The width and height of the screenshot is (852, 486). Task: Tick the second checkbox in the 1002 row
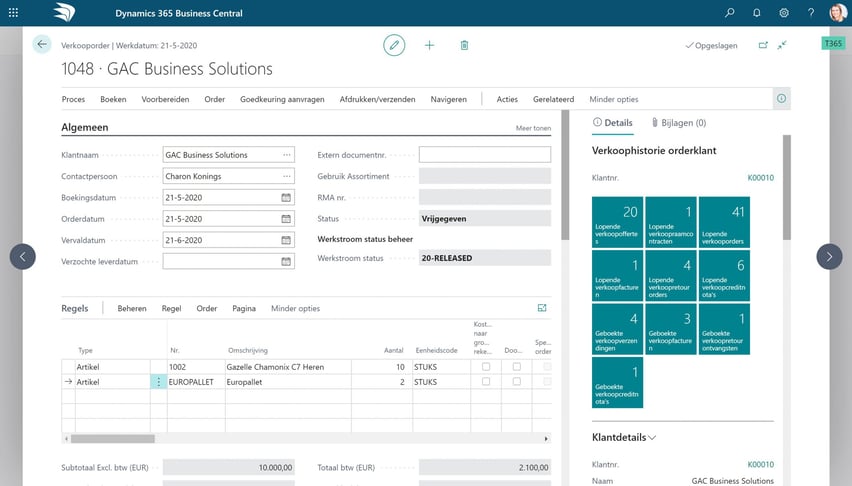coord(516,367)
